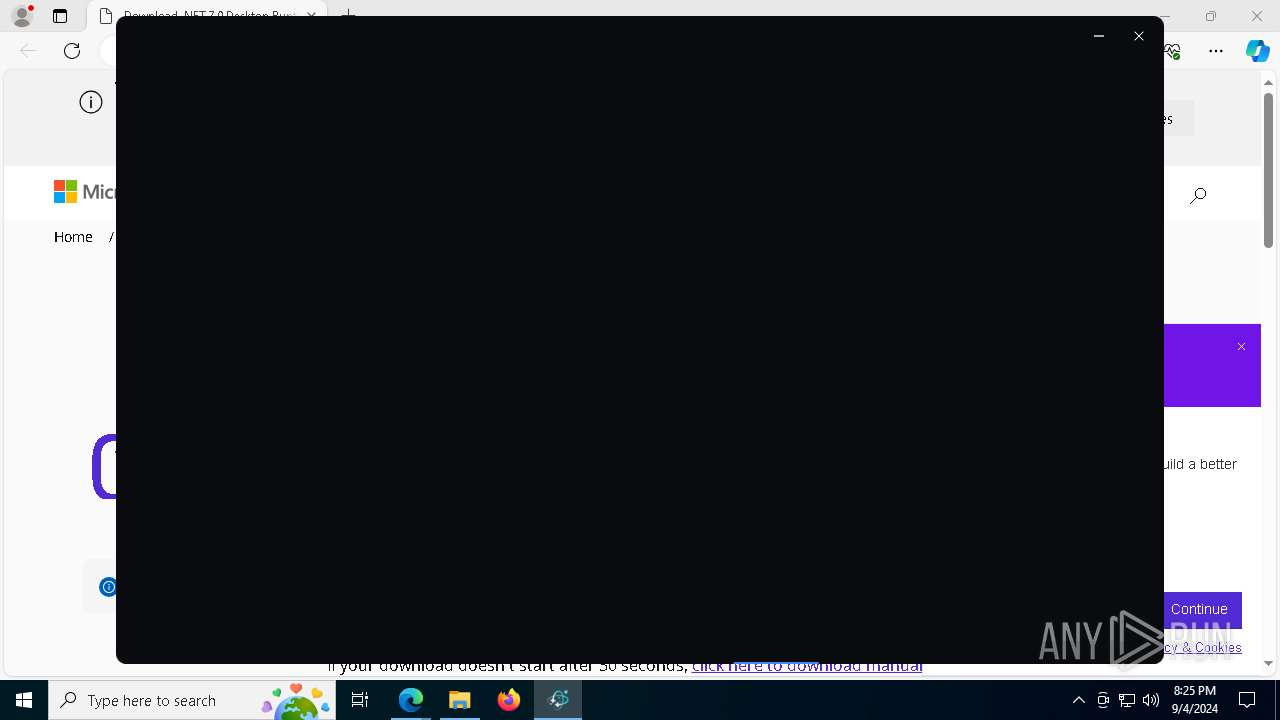Refresh the page in the Edge browser
The width and height of the screenshot is (1280, 720).
[72, 51]
